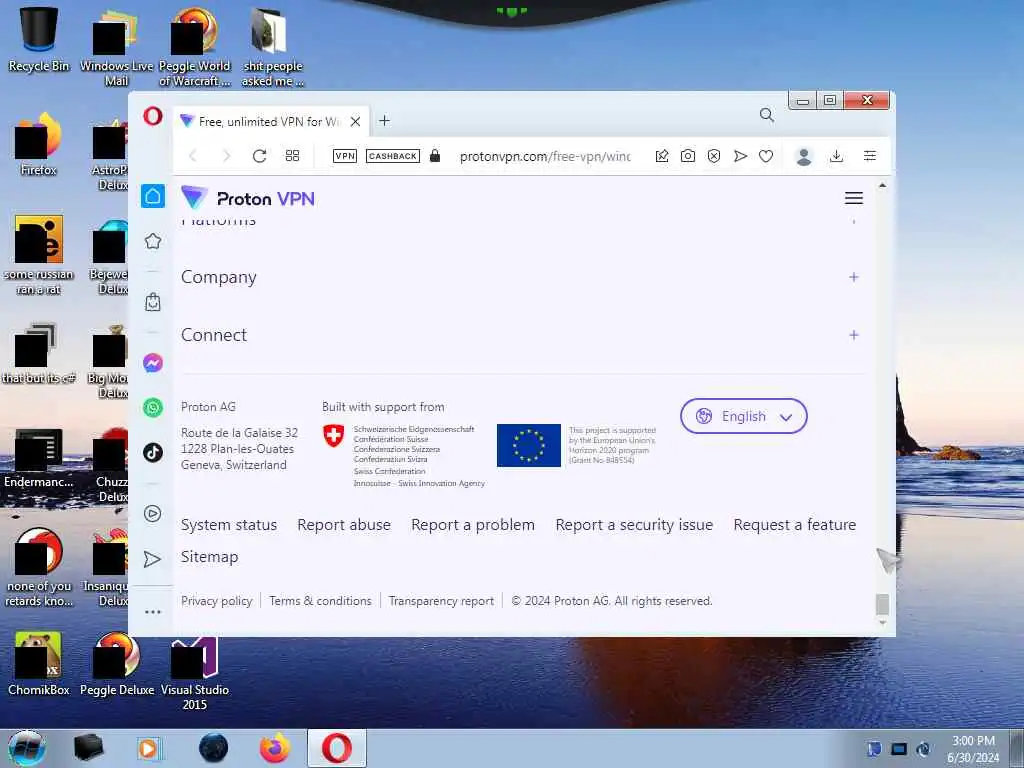Click the Opera taskbar button
This screenshot has height=768, width=1024.
click(x=336, y=748)
